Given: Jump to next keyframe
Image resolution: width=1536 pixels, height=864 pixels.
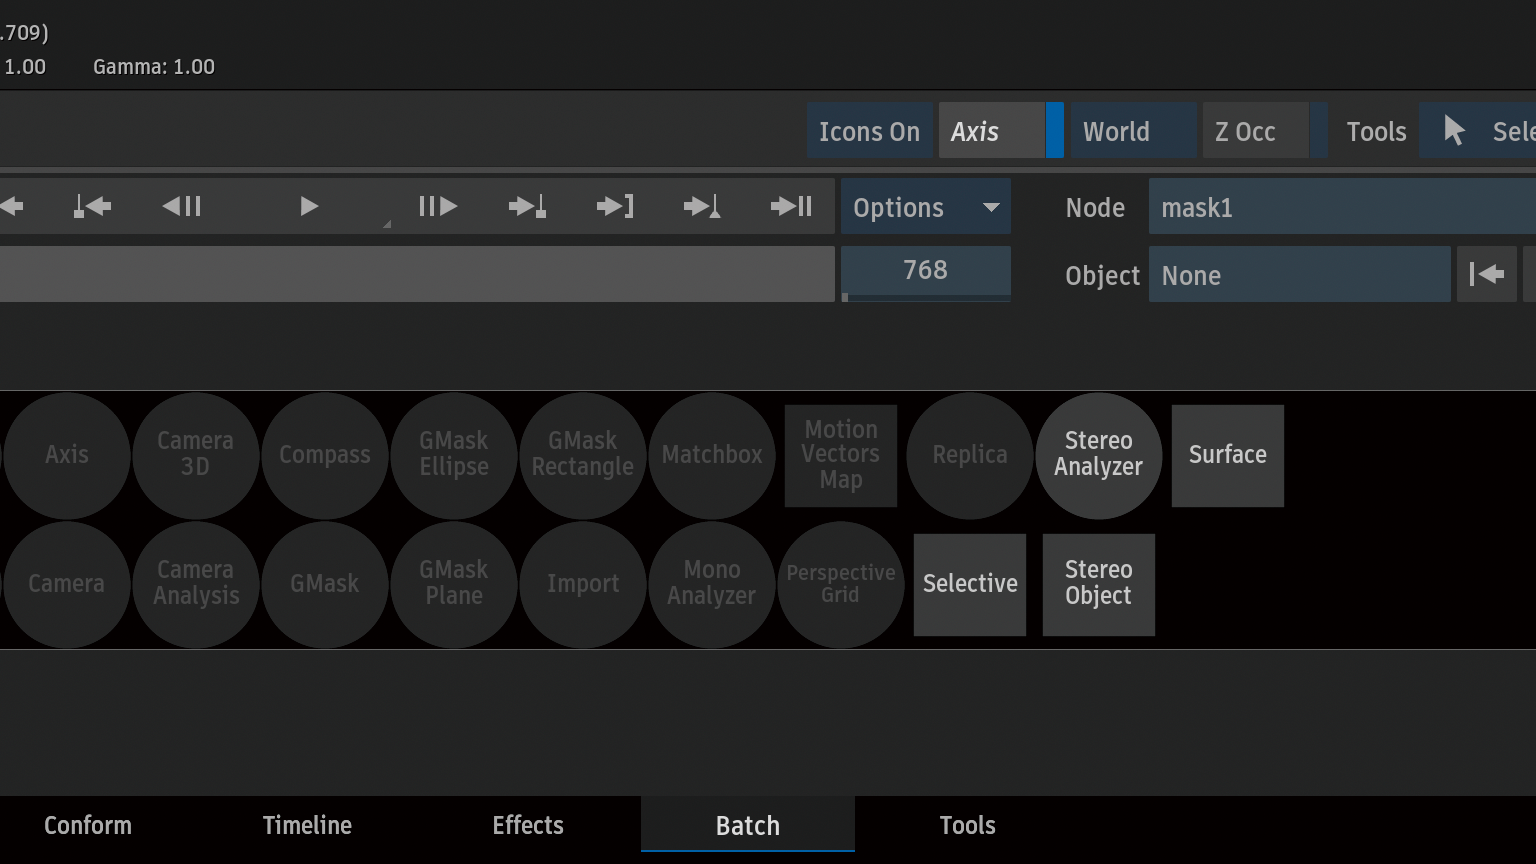Looking at the screenshot, I should coord(527,207).
